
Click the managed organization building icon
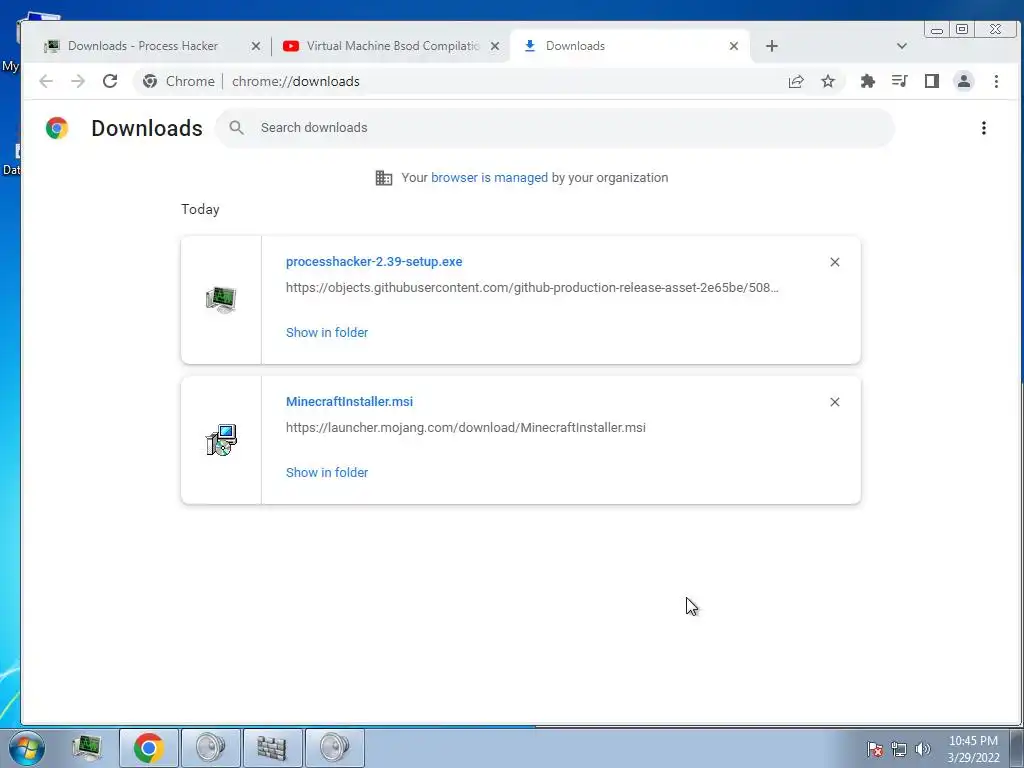click(384, 178)
